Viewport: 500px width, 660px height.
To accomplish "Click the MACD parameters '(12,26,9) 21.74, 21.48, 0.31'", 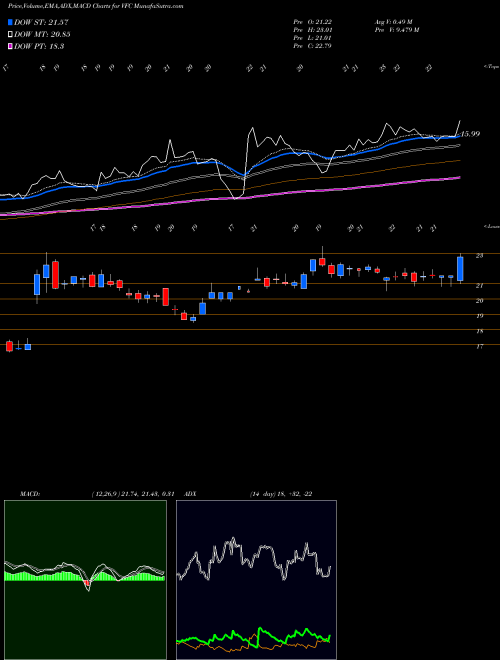I will pyautogui.click(x=133, y=494).
